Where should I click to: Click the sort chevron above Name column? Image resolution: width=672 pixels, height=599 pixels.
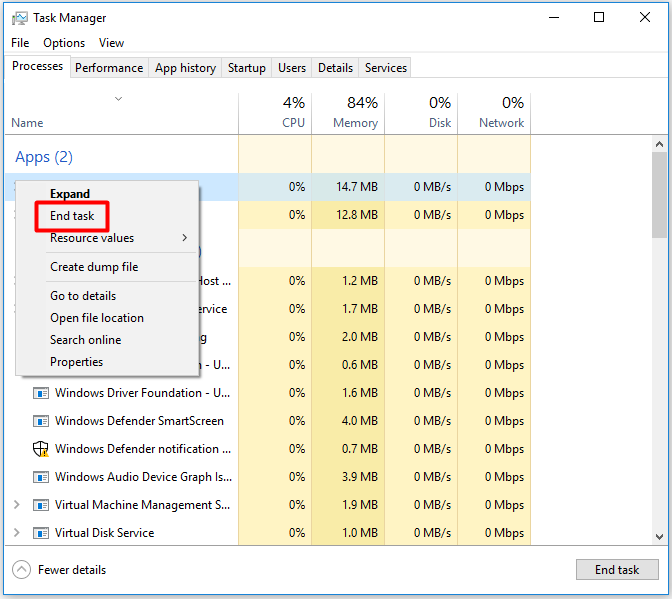(x=119, y=99)
